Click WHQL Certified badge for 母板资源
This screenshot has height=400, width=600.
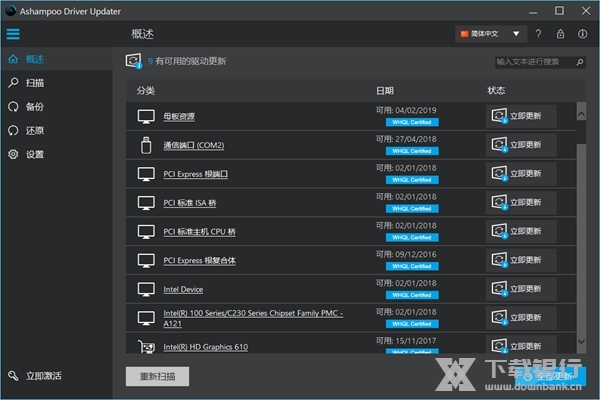tap(412, 122)
